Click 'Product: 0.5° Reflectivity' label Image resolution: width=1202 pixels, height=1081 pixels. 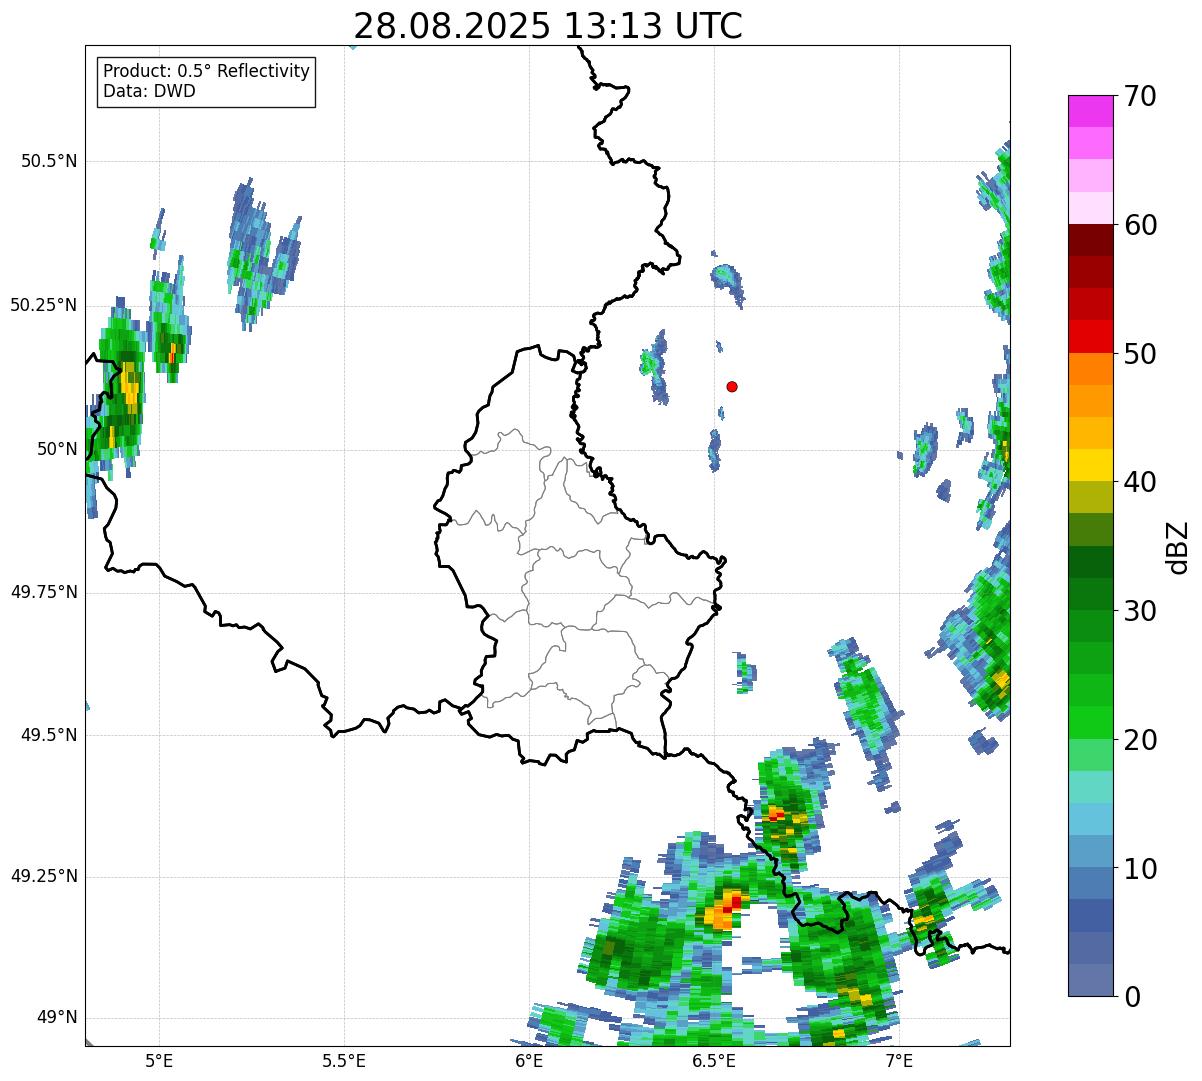pos(206,72)
